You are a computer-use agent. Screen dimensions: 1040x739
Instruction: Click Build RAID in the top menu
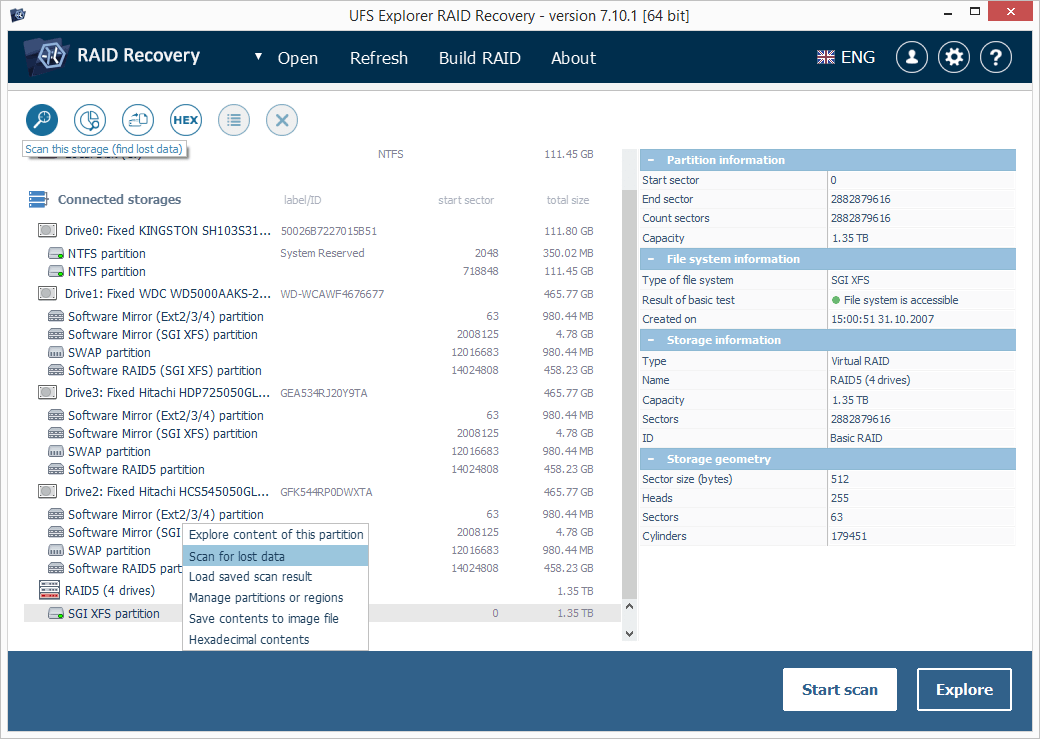point(480,58)
